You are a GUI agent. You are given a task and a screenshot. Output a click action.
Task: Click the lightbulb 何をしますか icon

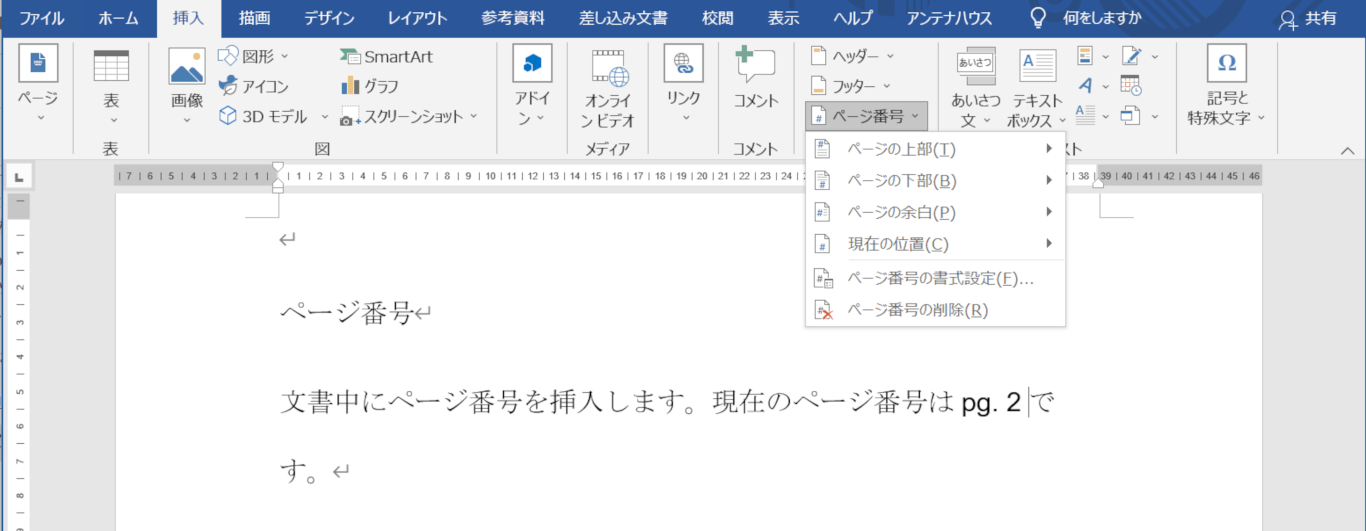1039,18
